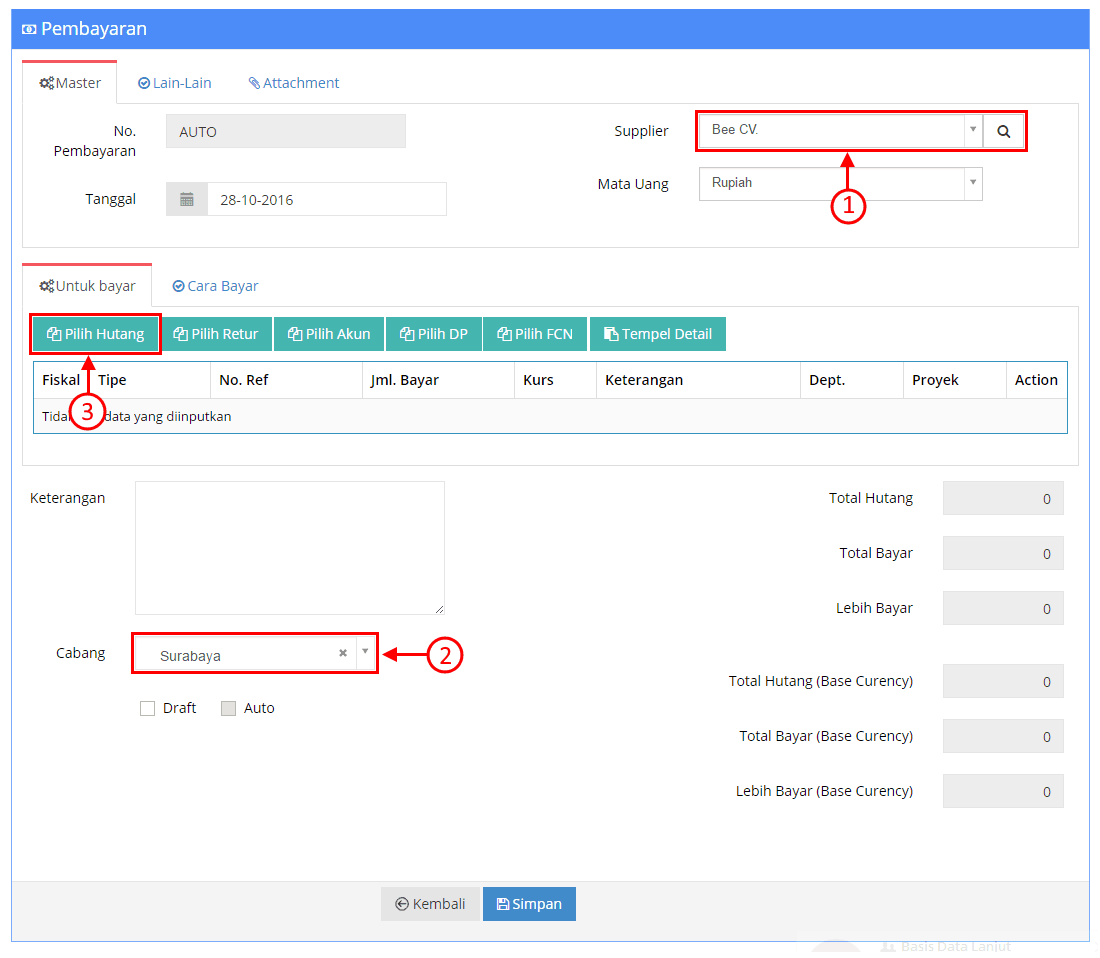Click the Pilih Retur button
The image size is (1100, 958).
[x=217, y=334]
